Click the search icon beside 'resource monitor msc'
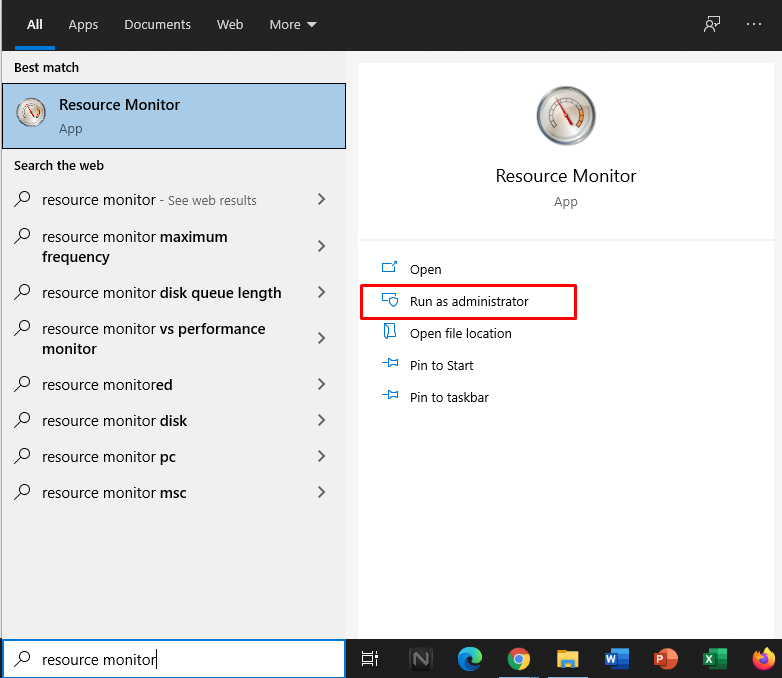Screen dimensions: 782x678 tap(22, 492)
